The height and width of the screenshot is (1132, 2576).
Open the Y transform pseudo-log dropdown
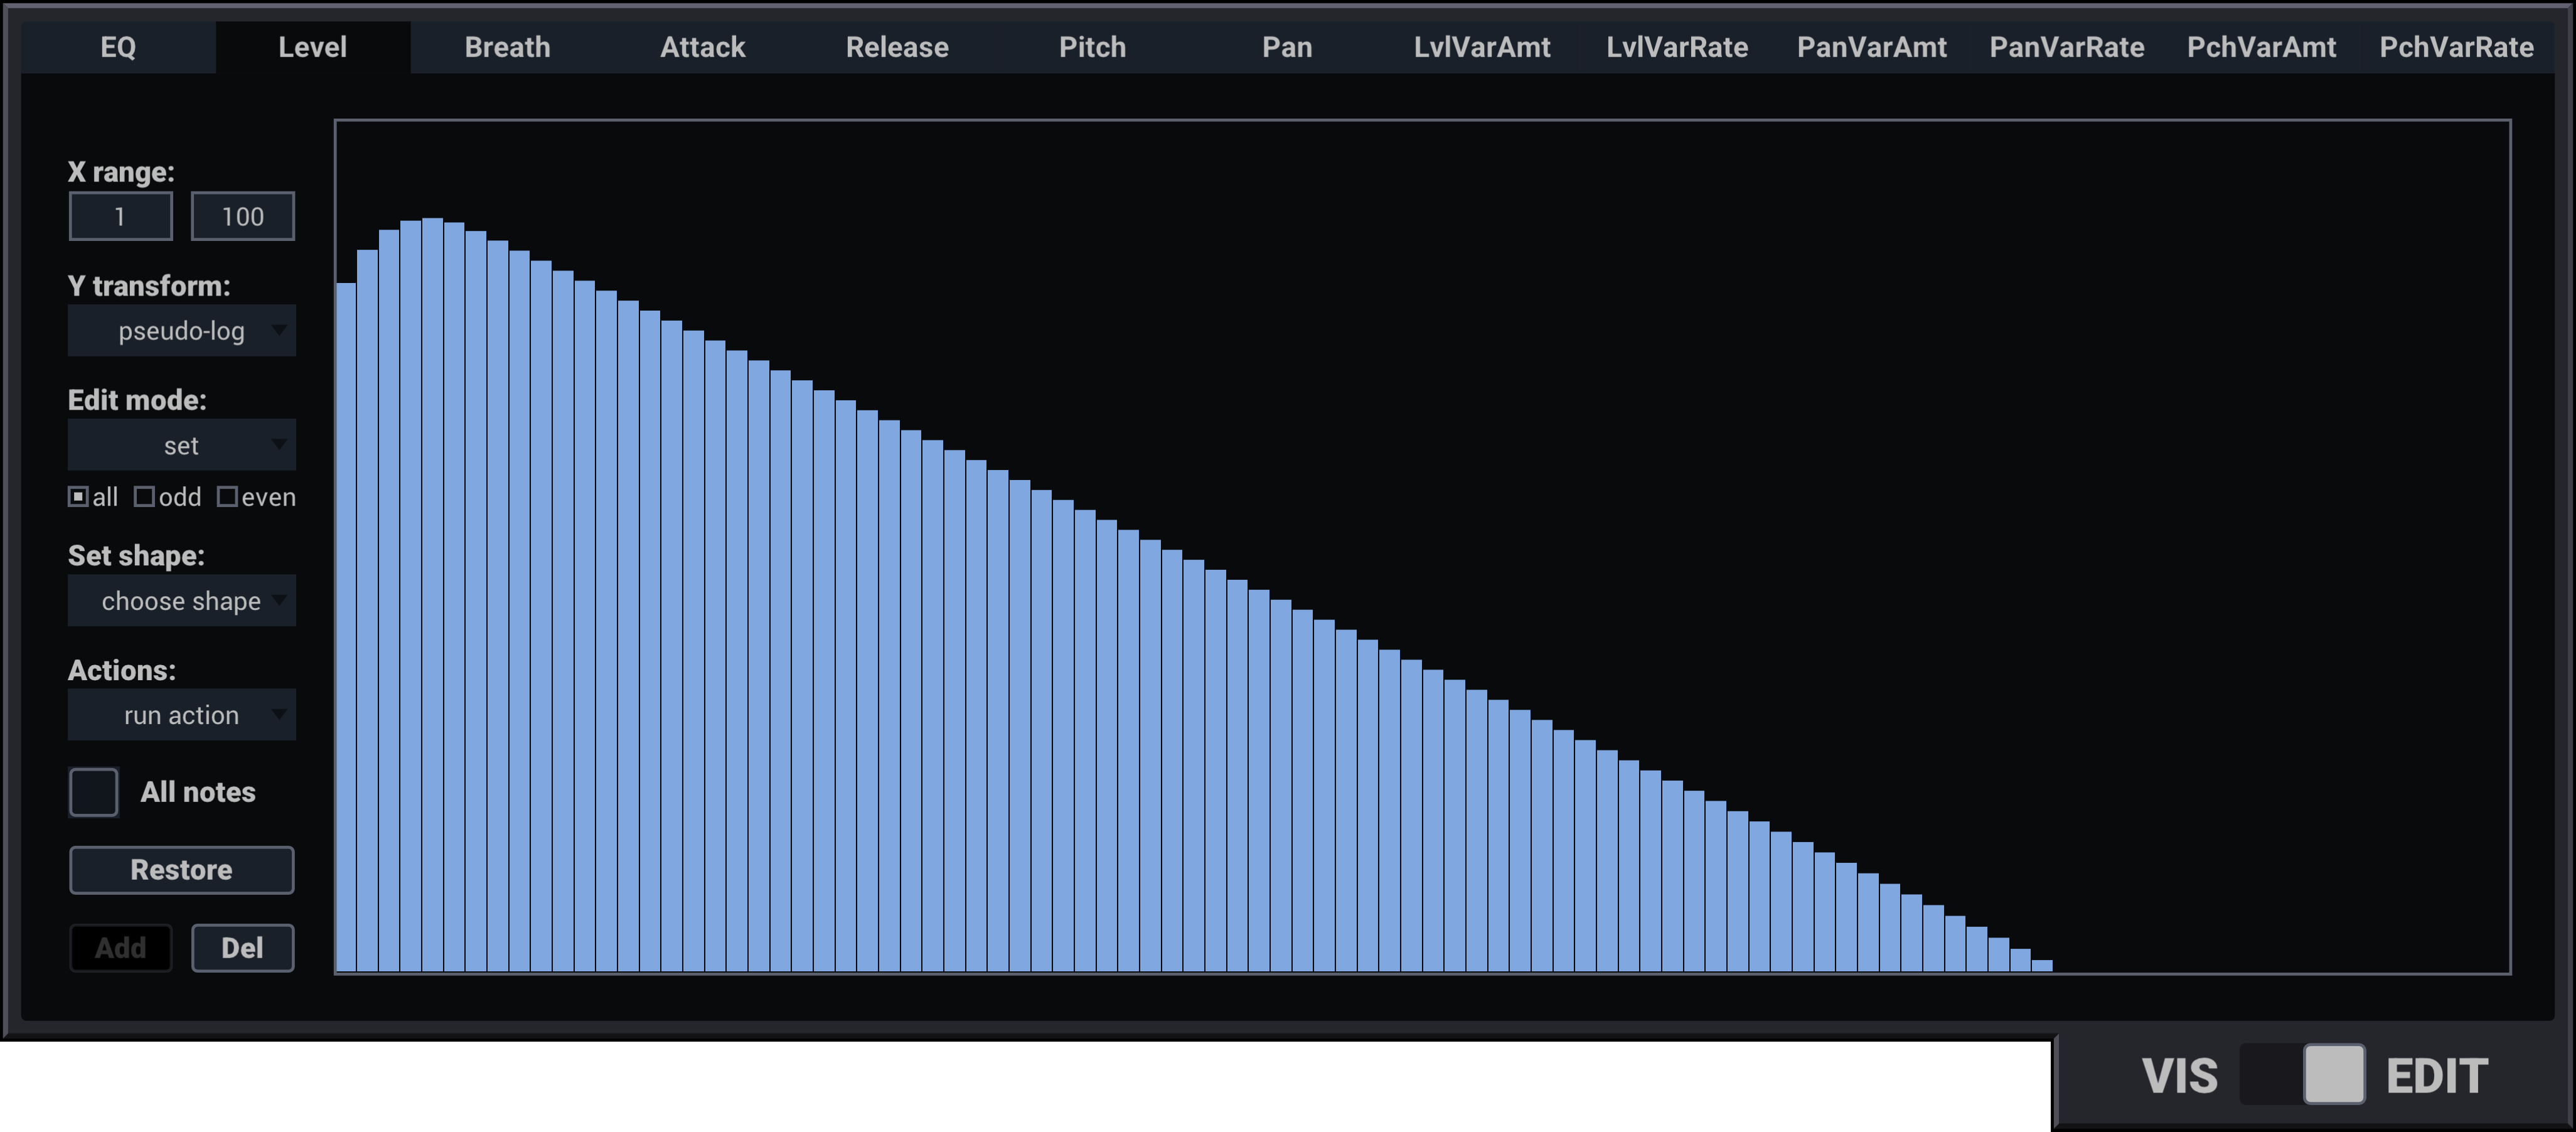coord(182,331)
